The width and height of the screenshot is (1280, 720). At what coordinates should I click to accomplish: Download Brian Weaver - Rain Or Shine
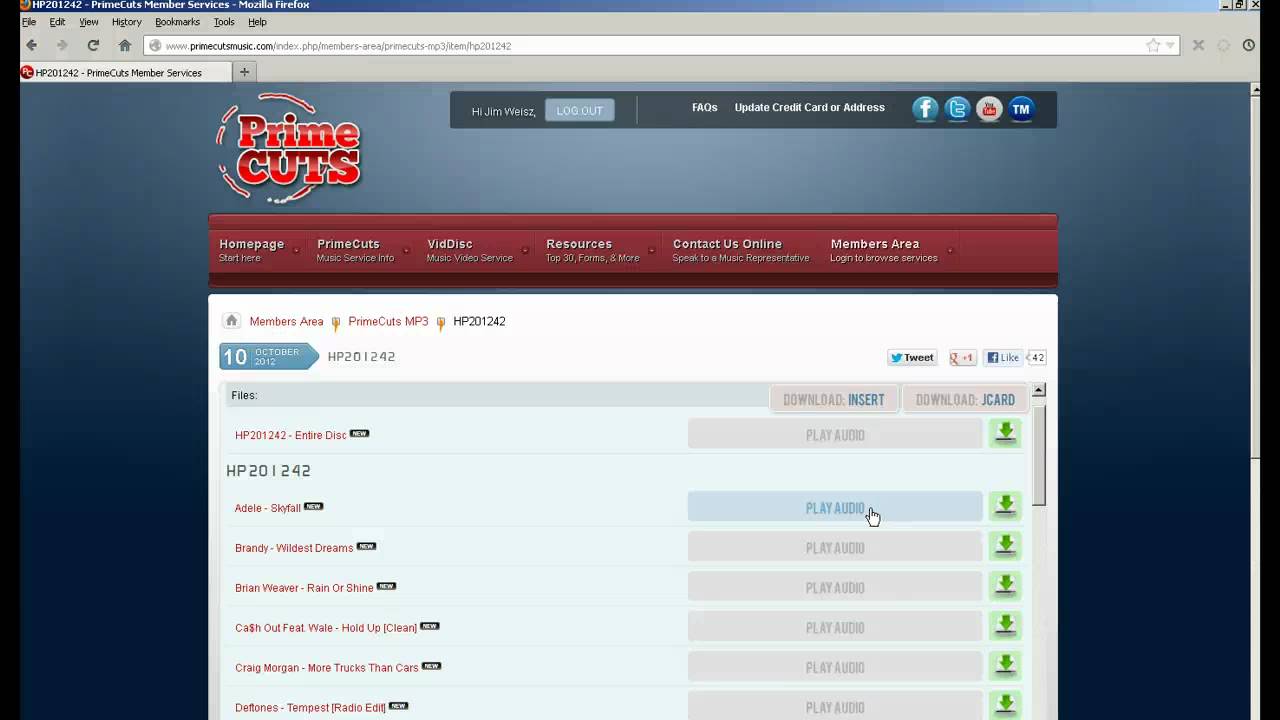tap(1005, 586)
